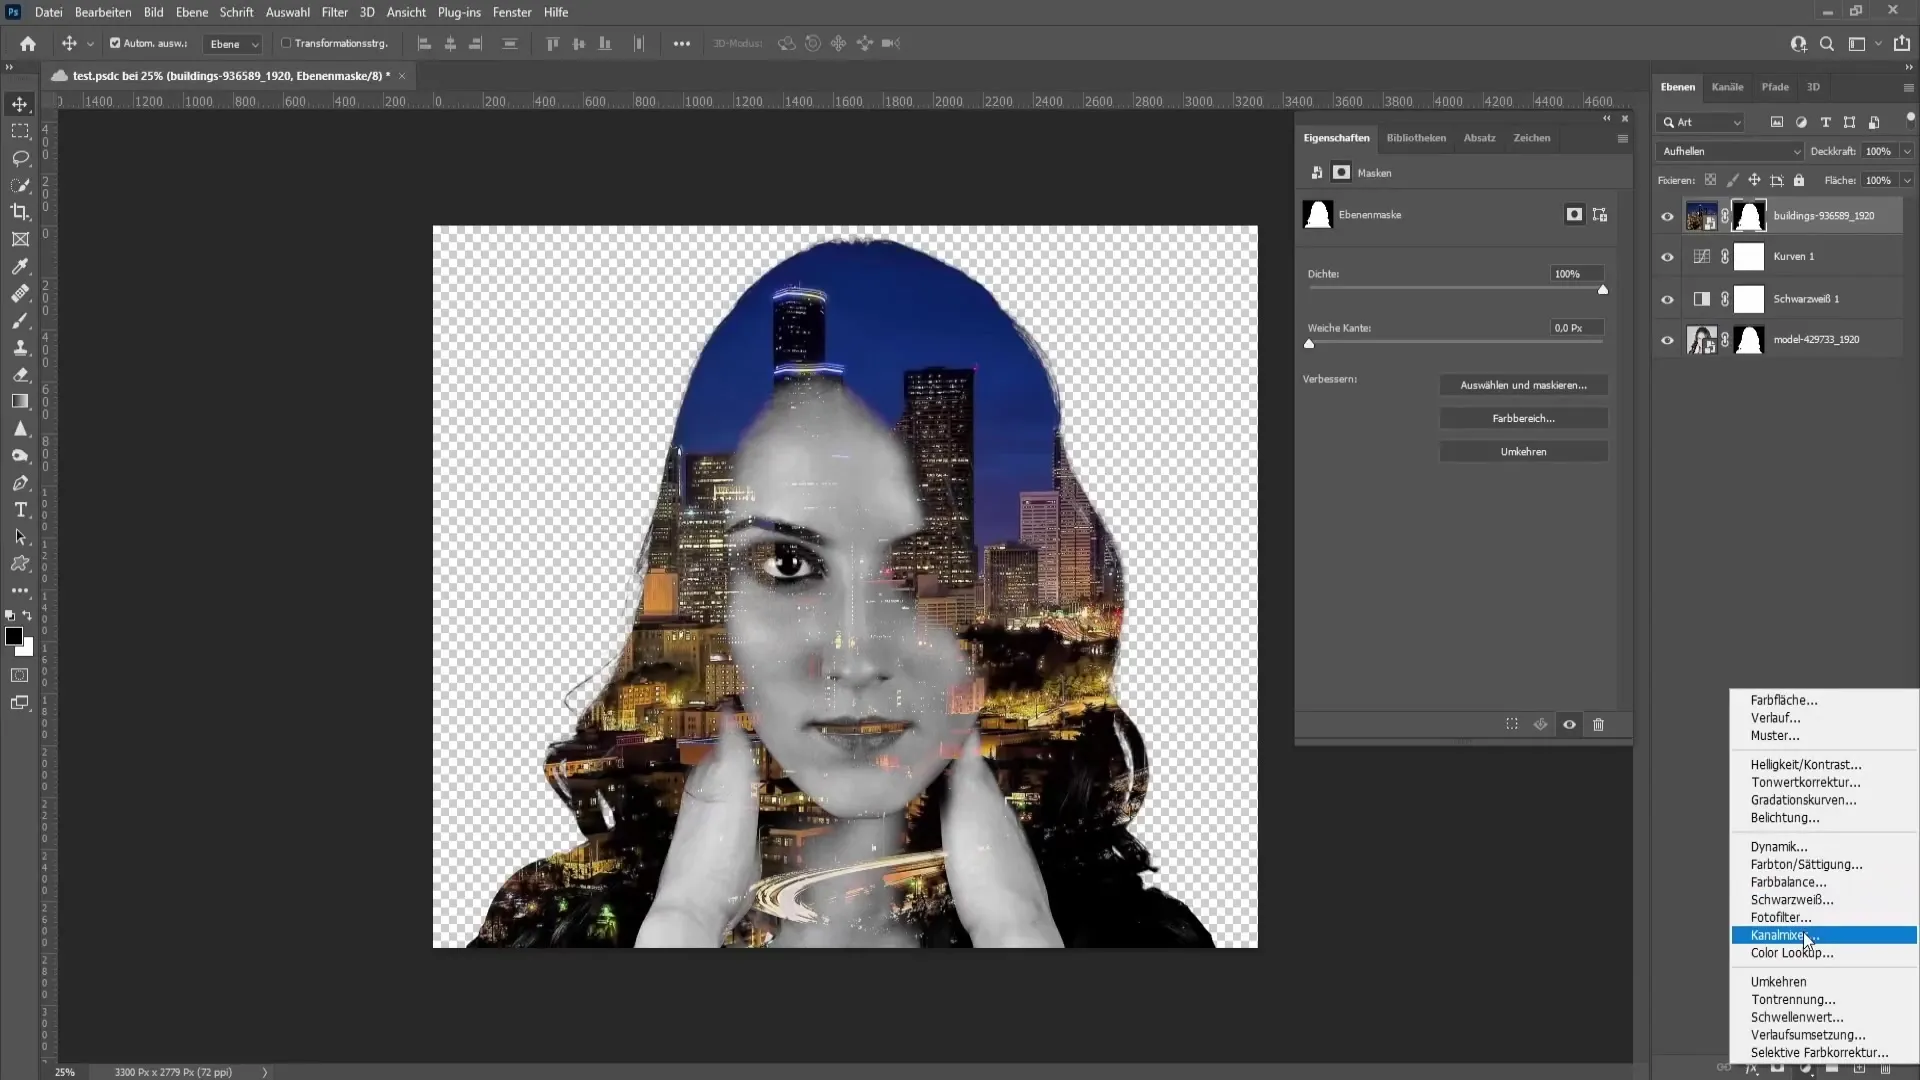Select the Eraser tool
This screenshot has height=1080, width=1920.
click(x=20, y=374)
